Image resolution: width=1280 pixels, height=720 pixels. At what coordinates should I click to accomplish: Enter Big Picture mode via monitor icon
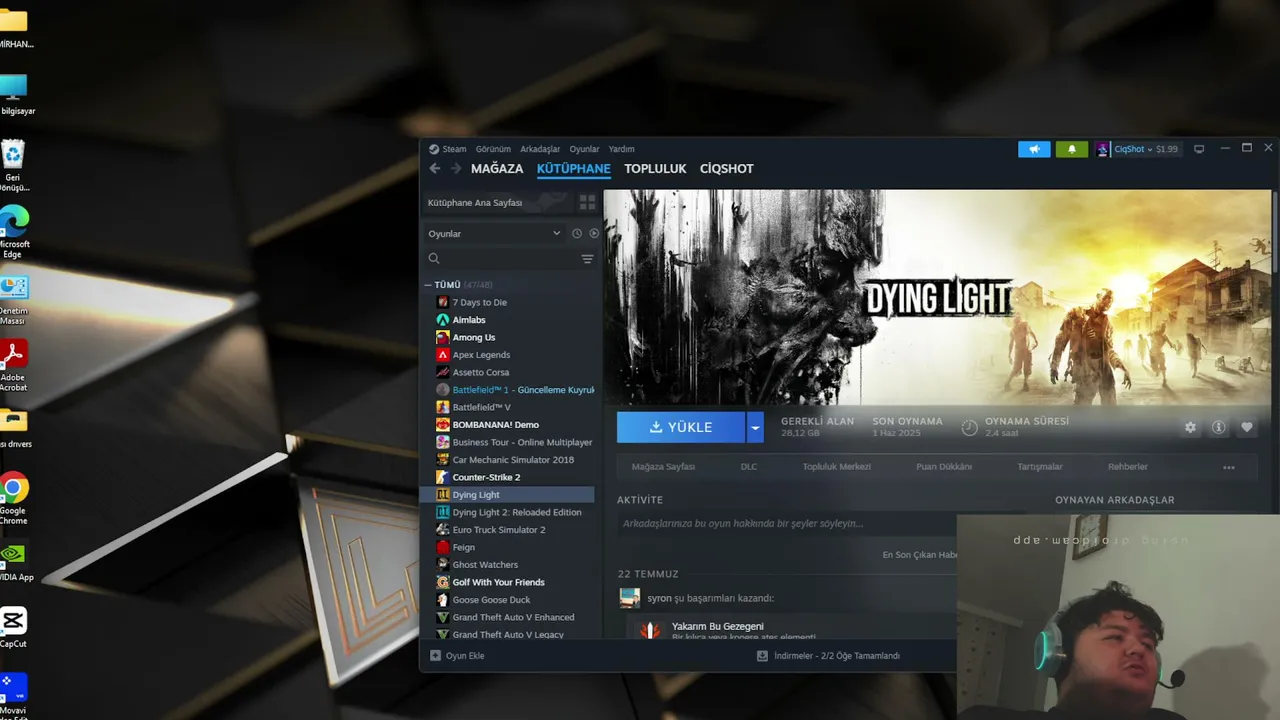pyautogui.click(x=1199, y=149)
